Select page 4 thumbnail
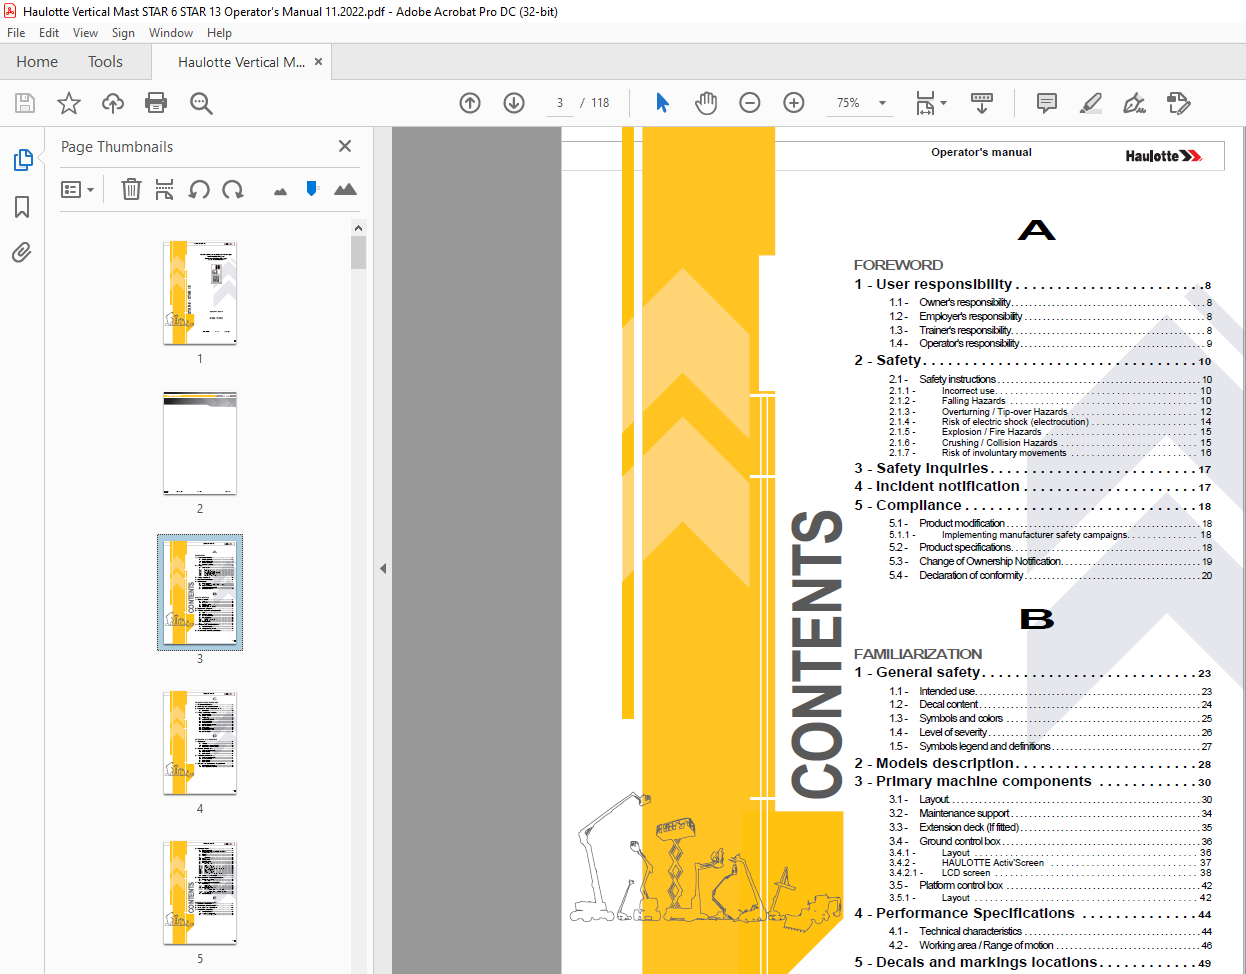Viewport: 1246px width, 974px height. [x=200, y=743]
